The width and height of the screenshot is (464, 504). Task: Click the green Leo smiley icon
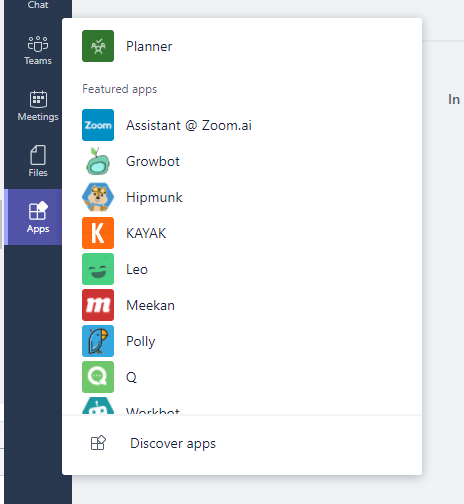[x=98, y=269]
